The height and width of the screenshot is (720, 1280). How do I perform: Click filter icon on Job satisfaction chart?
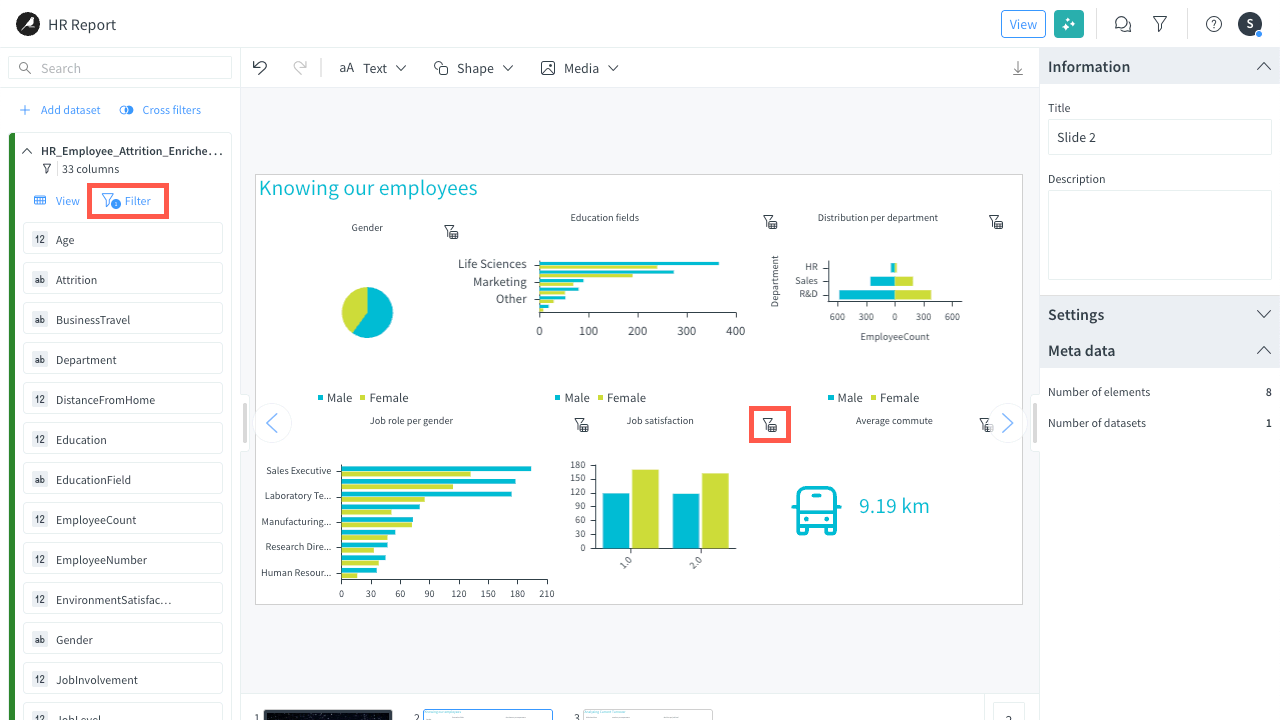770,425
